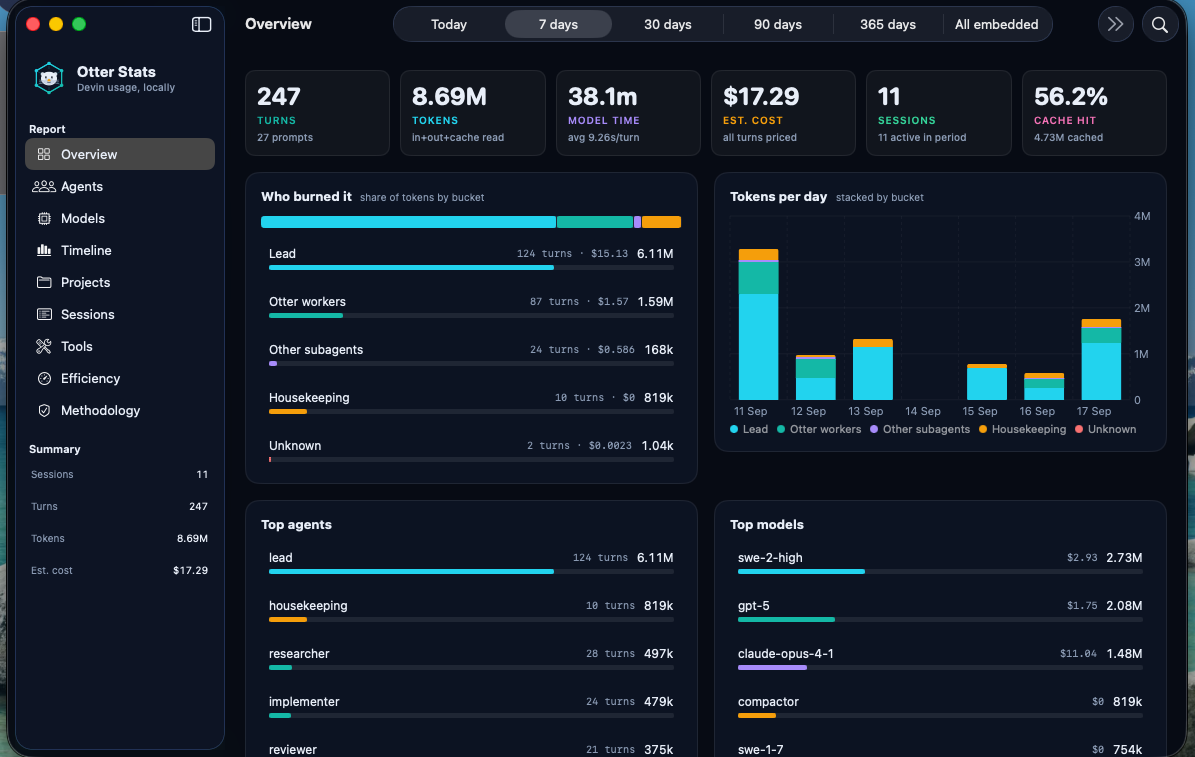Click the Agents people icon
The image size is (1195, 757).
click(44, 186)
